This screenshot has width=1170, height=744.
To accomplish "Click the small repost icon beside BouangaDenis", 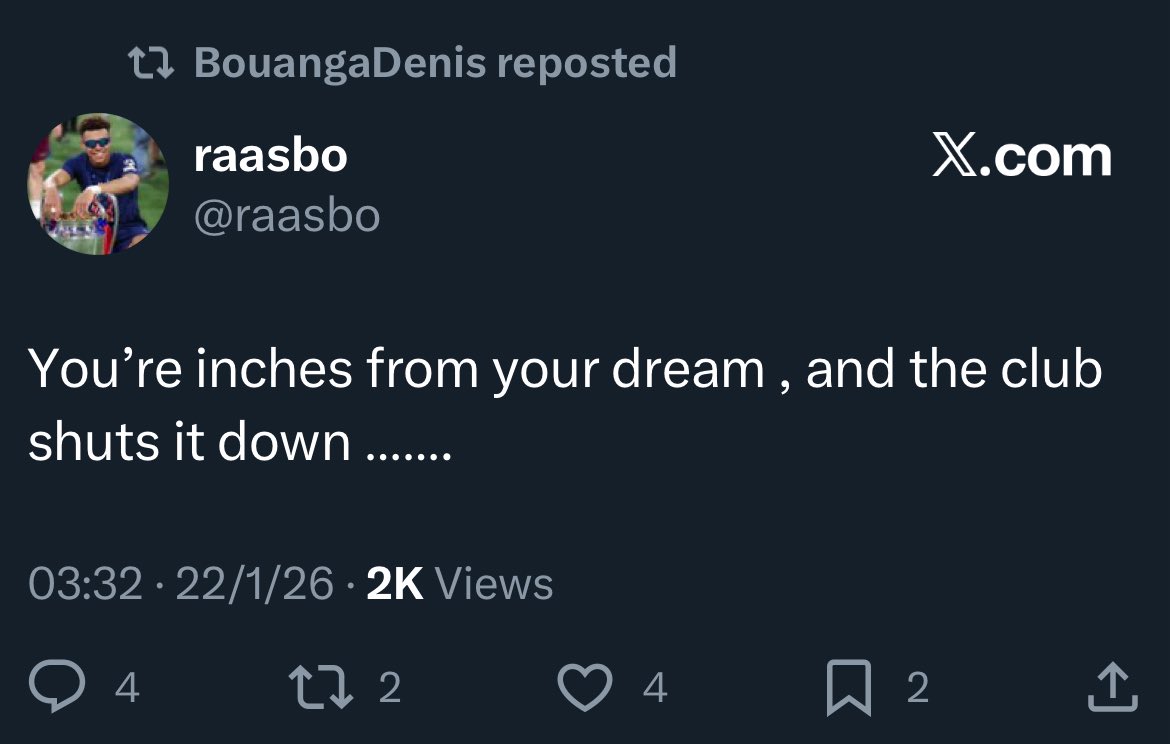I will click(x=153, y=62).
